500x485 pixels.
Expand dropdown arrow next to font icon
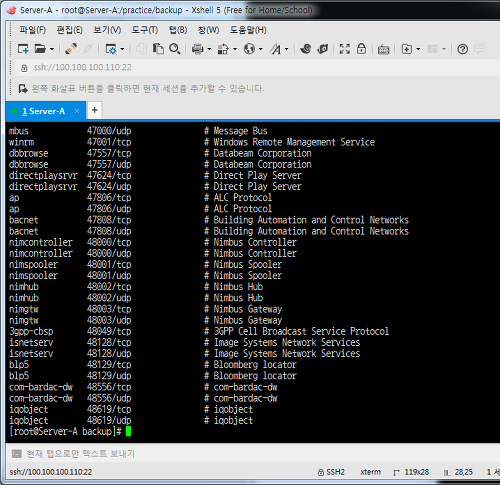286,49
